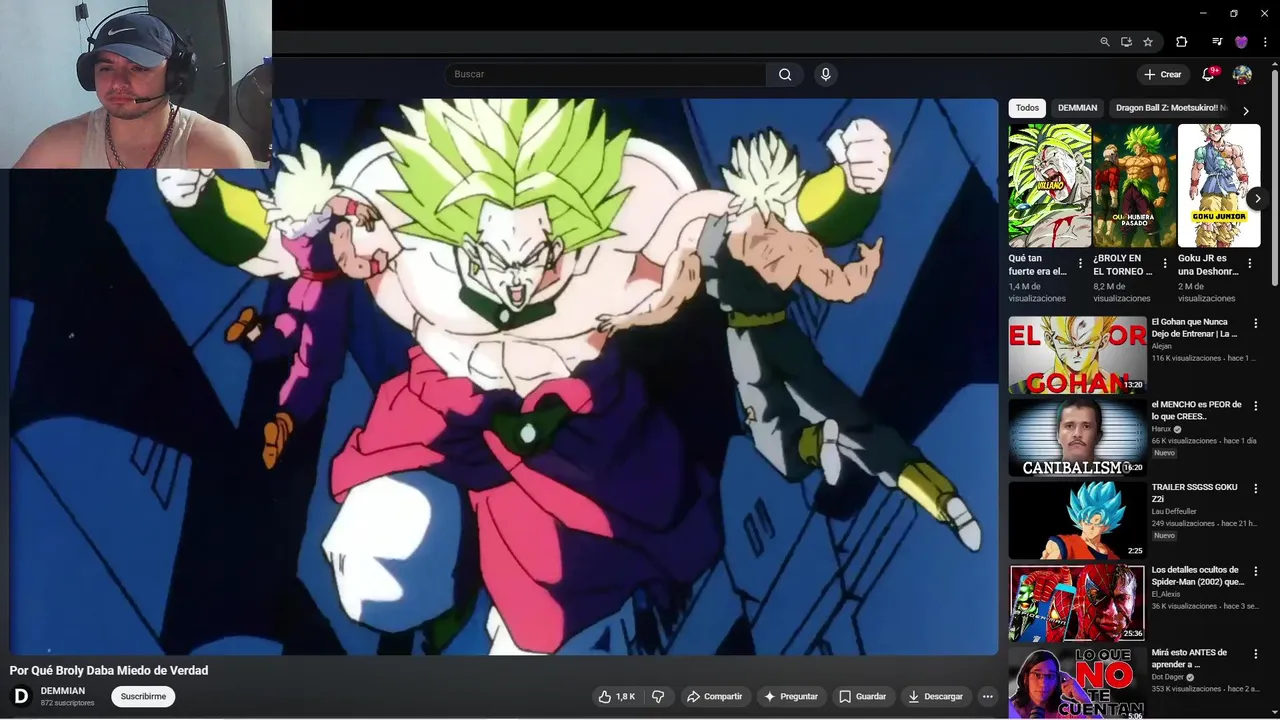Click the Broly video player

coord(504,377)
